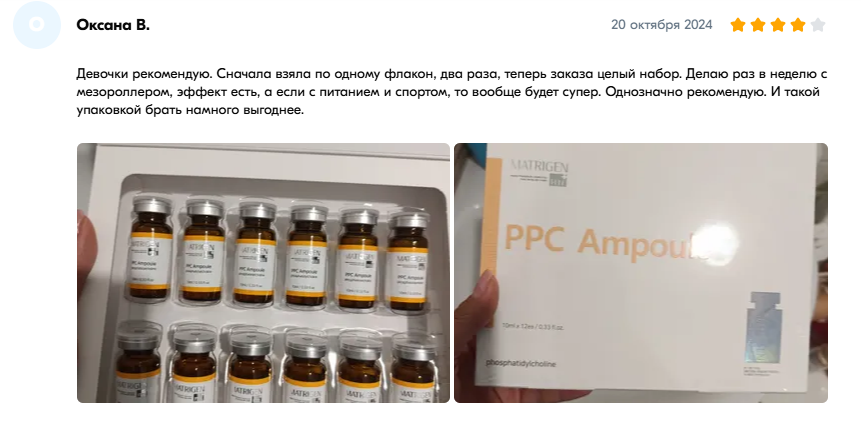Image resolution: width=861 pixels, height=429 pixels.
Task: Select the second orange rating star
Action: pyautogui.click(x=758, y=25)
